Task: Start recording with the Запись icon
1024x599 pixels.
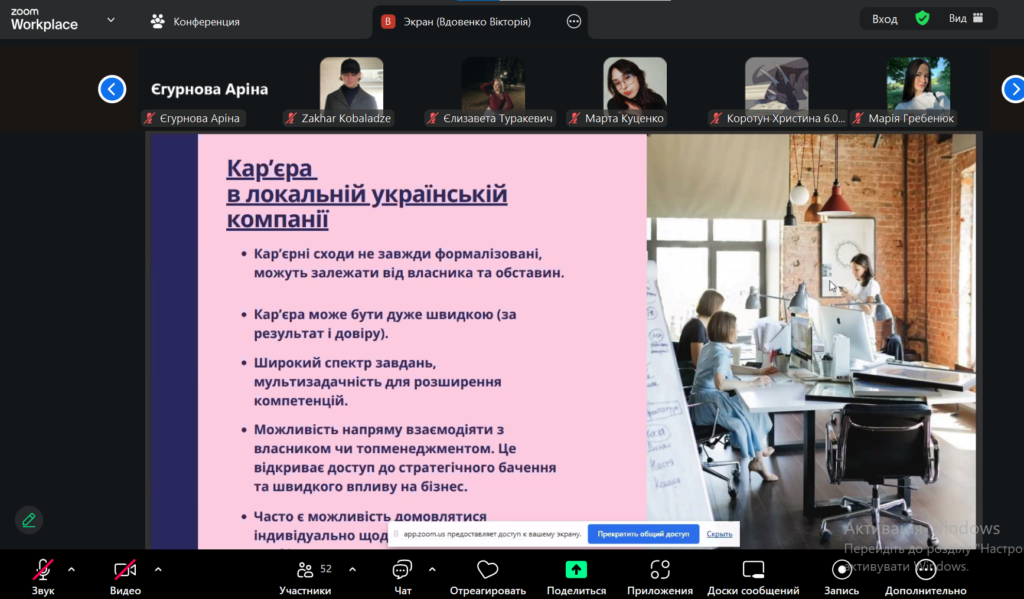Action: tap(842, 571)
